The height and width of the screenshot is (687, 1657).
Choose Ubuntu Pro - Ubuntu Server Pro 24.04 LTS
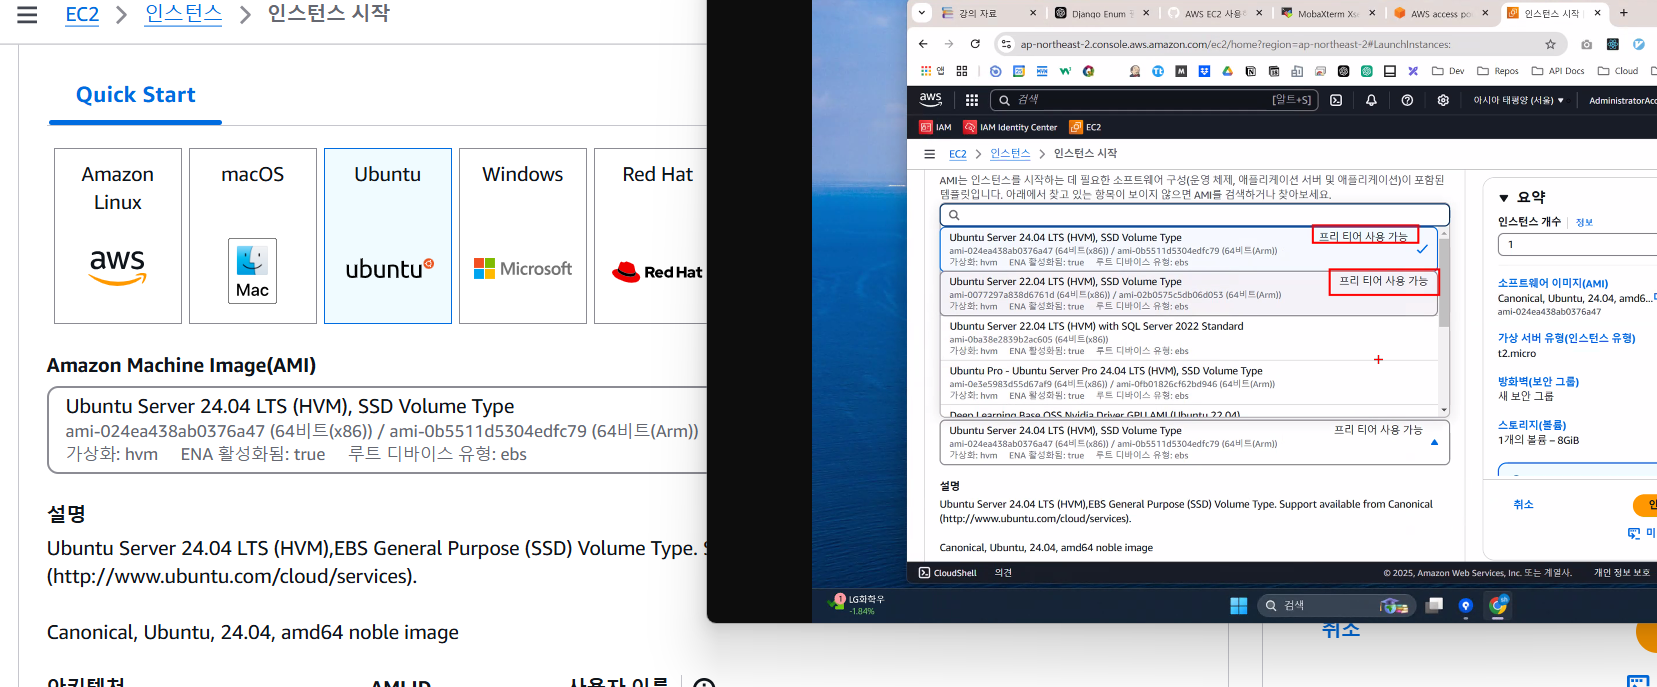[x=1189, y=382]
